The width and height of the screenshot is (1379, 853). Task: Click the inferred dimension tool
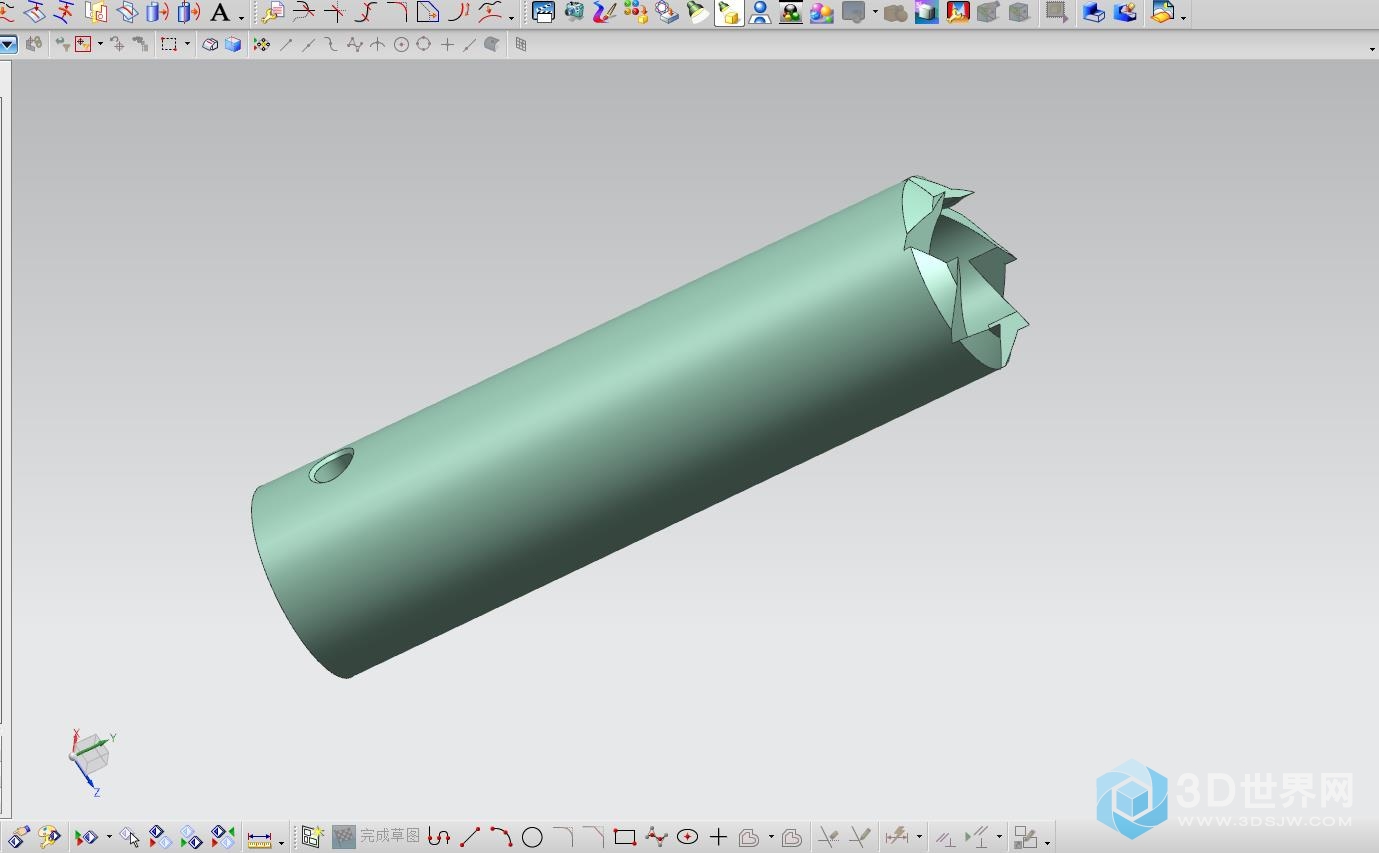897,836
